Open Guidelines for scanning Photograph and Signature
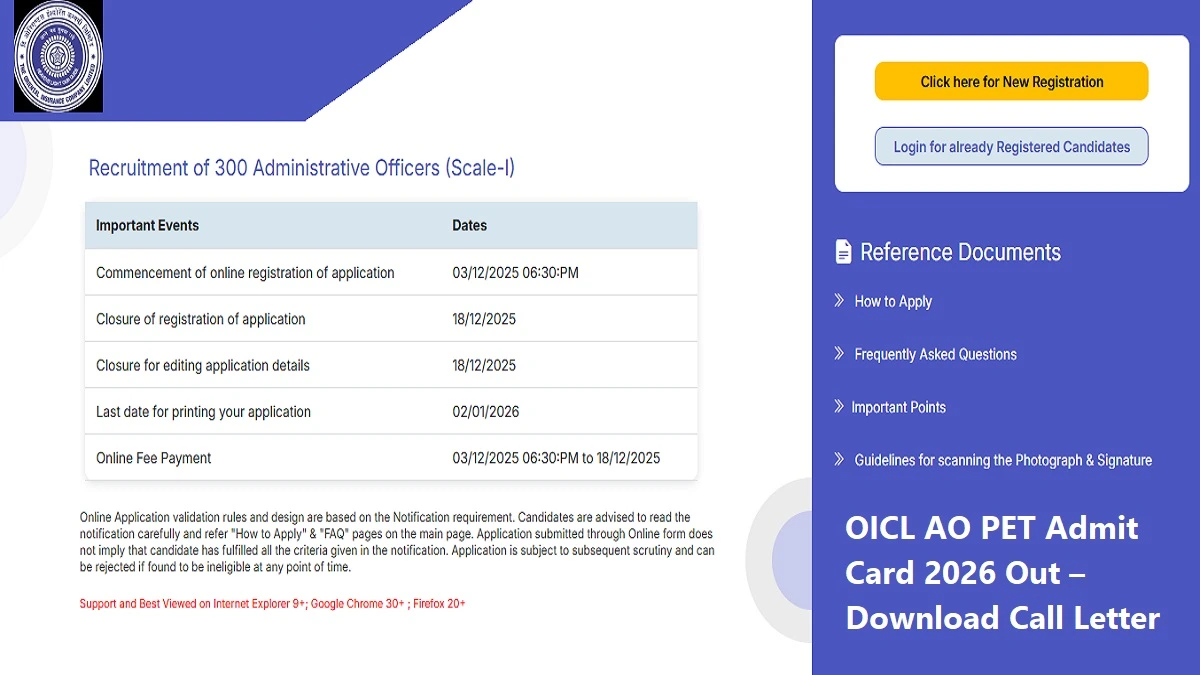 [1003, 460]
